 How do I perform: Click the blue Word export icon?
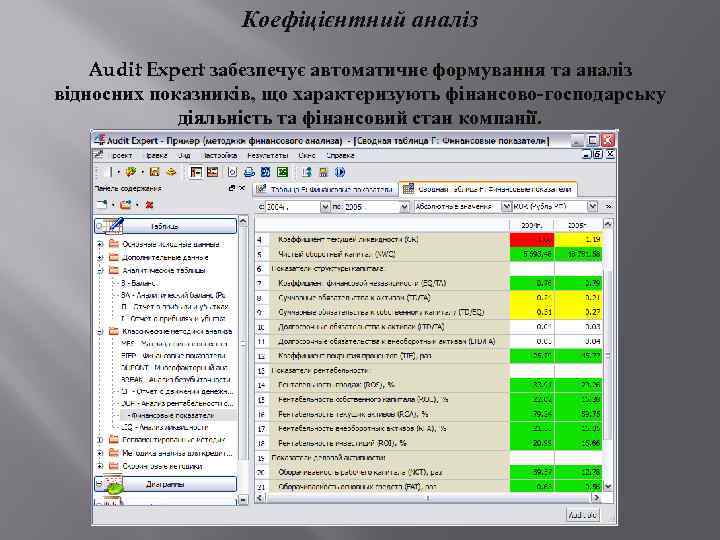tap(265, 172)
